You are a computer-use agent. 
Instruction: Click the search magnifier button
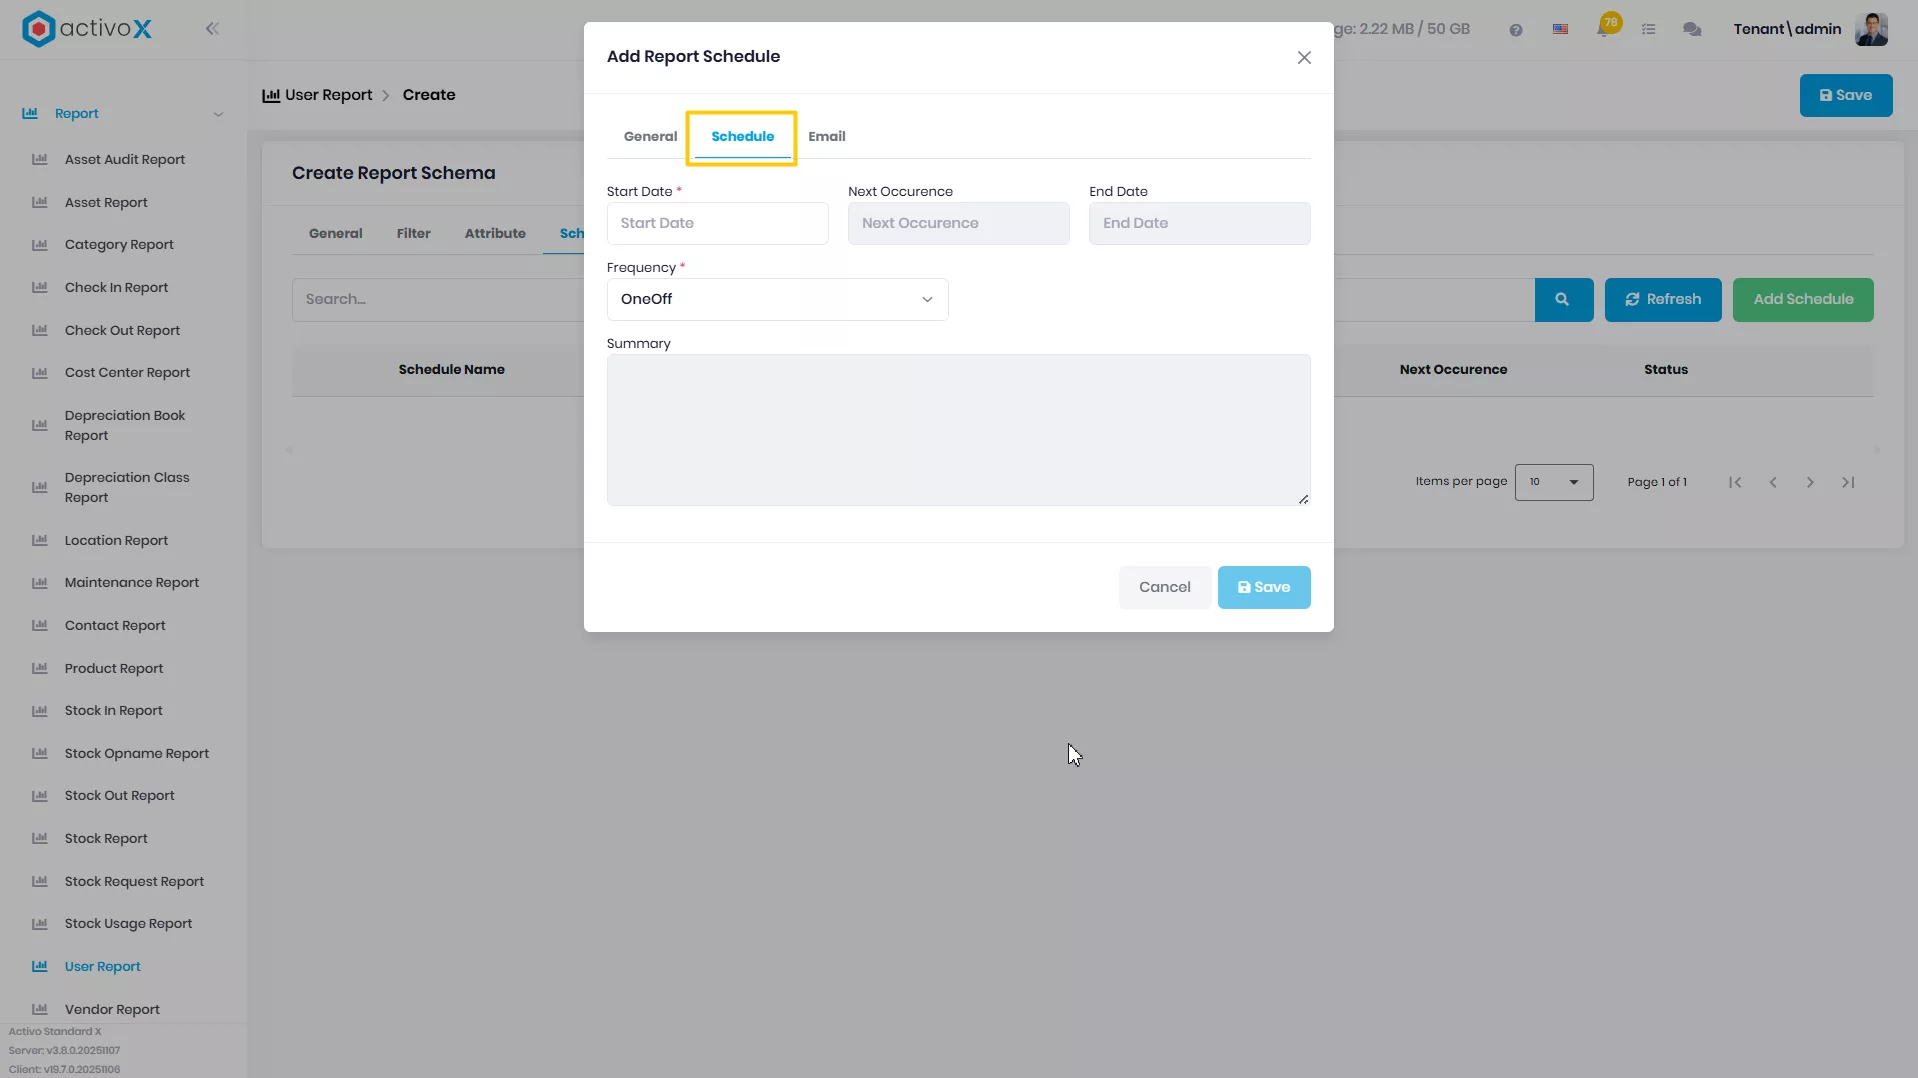1563,300
